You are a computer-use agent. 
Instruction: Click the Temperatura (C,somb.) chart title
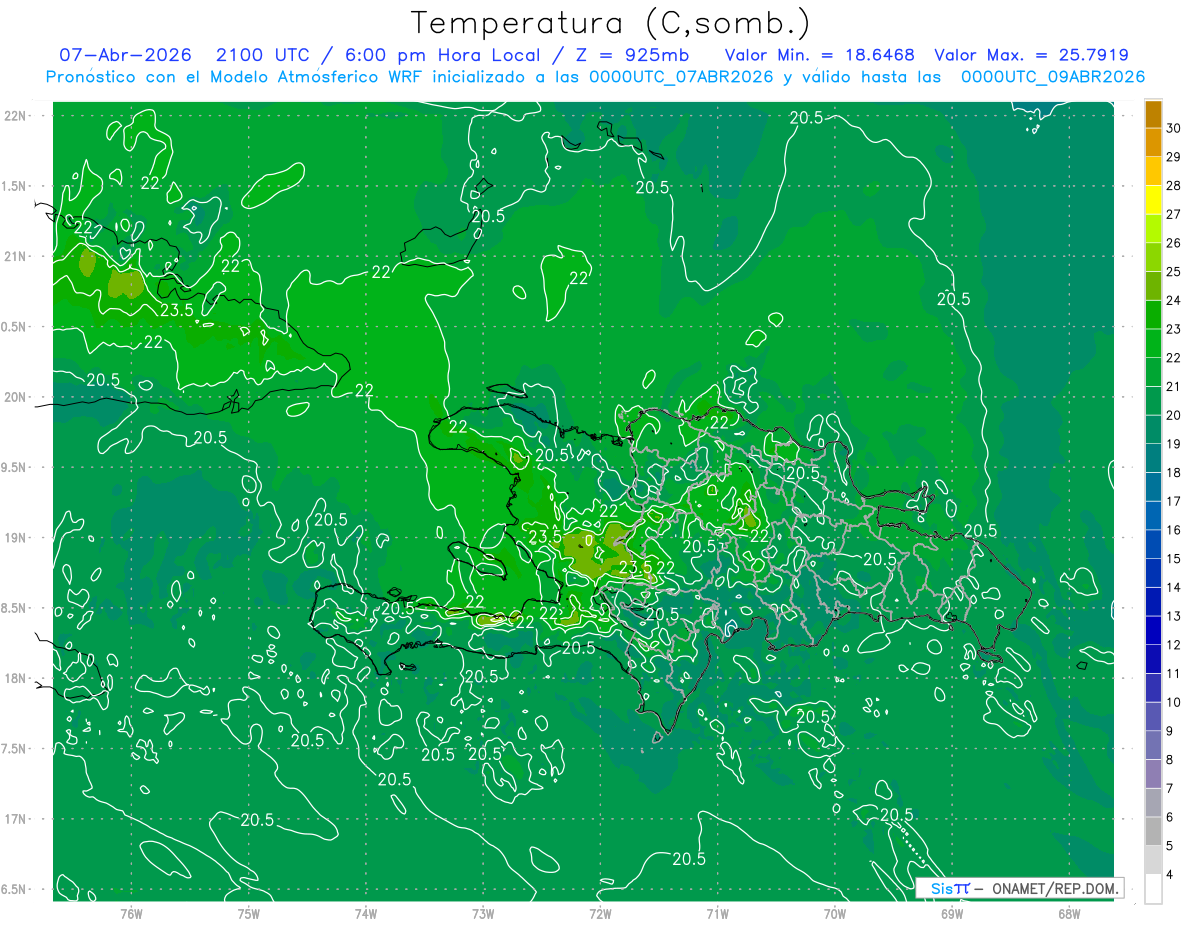pos(611,23)
